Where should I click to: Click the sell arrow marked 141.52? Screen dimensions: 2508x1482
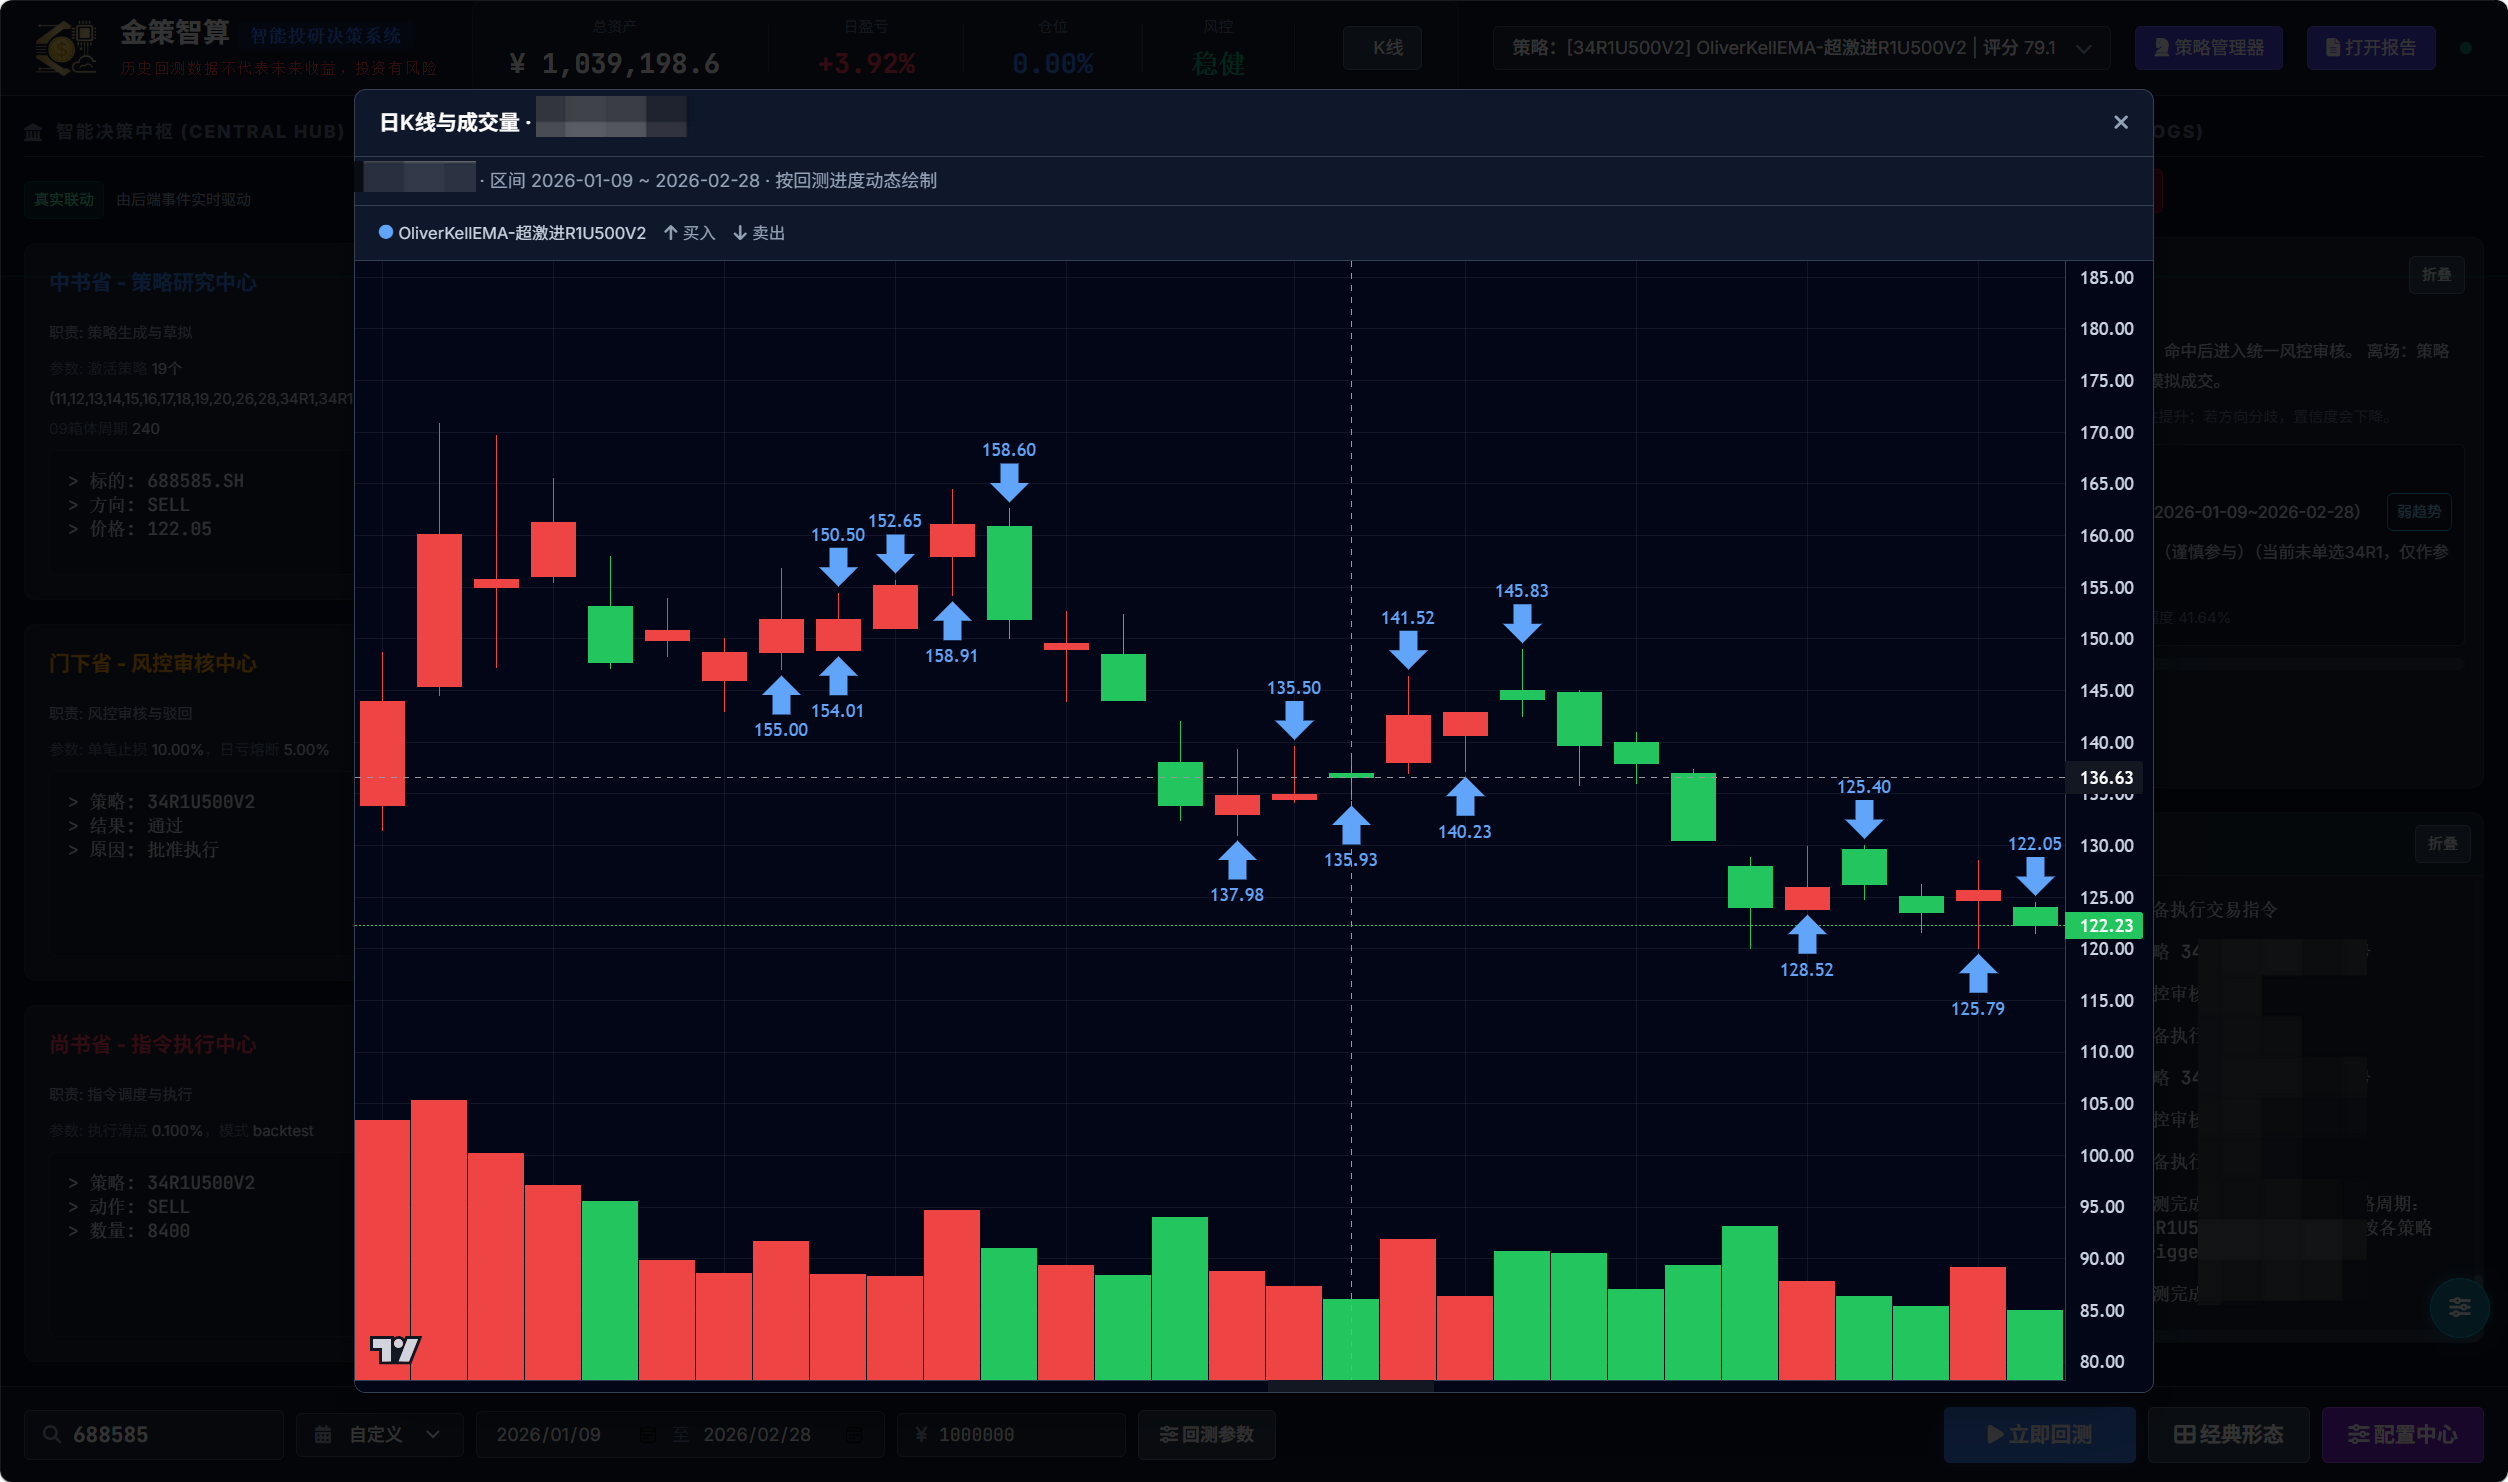[1408, 650]
